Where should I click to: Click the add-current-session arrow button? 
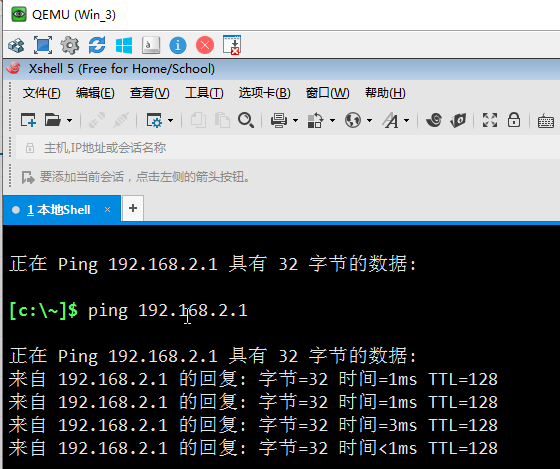tap(28, 177)
